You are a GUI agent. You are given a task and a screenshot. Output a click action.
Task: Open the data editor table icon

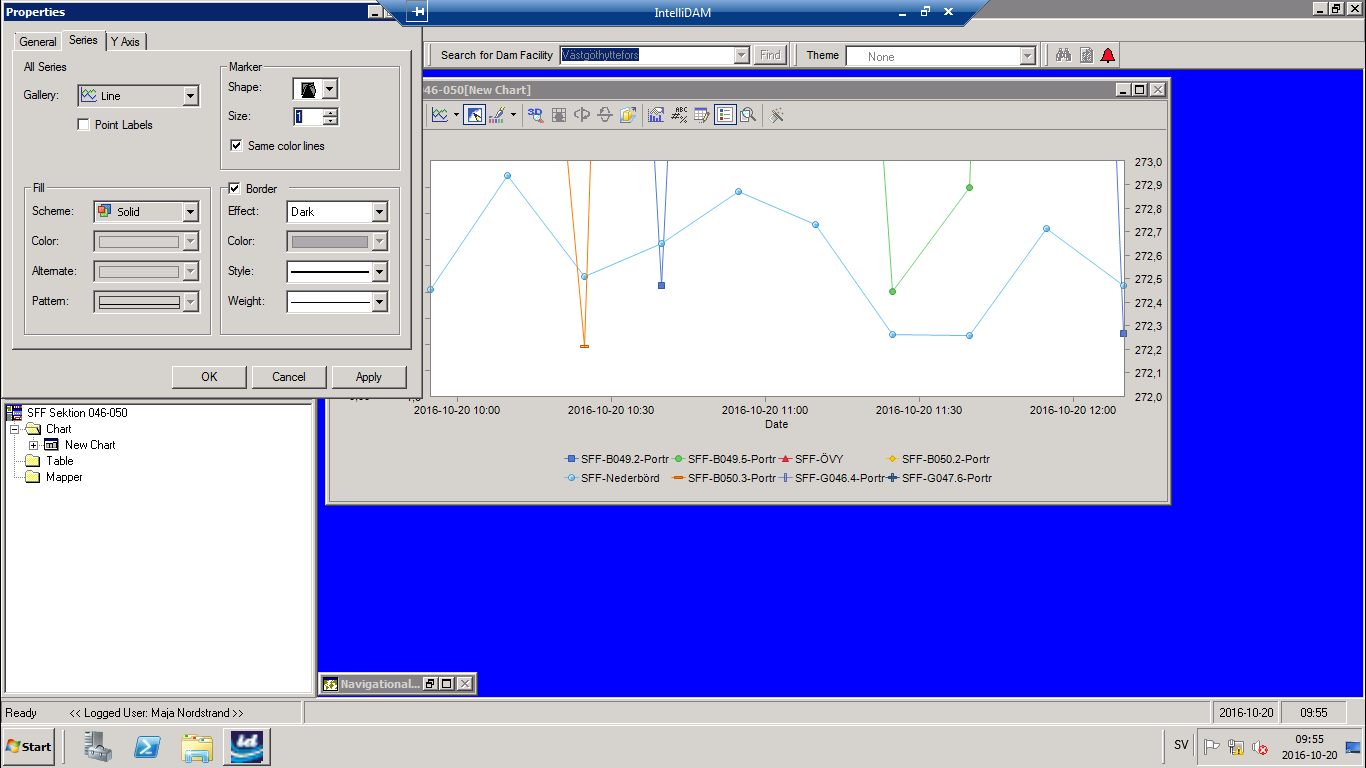tap(702, 115)
